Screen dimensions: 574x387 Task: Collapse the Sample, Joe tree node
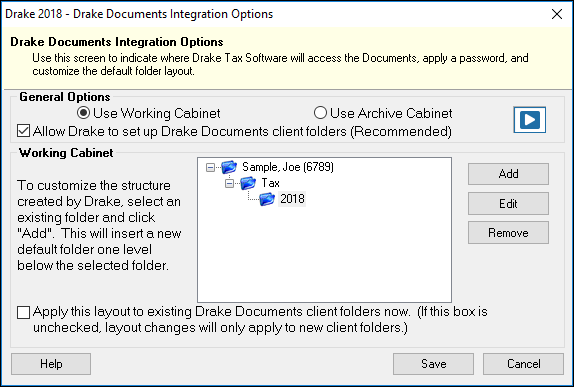210,168
